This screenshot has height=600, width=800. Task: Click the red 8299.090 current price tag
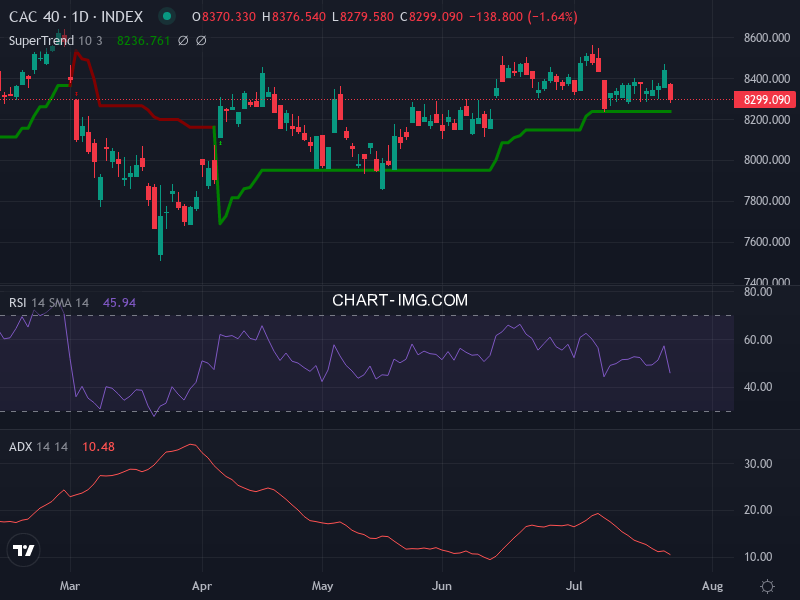tap(765, 99)
